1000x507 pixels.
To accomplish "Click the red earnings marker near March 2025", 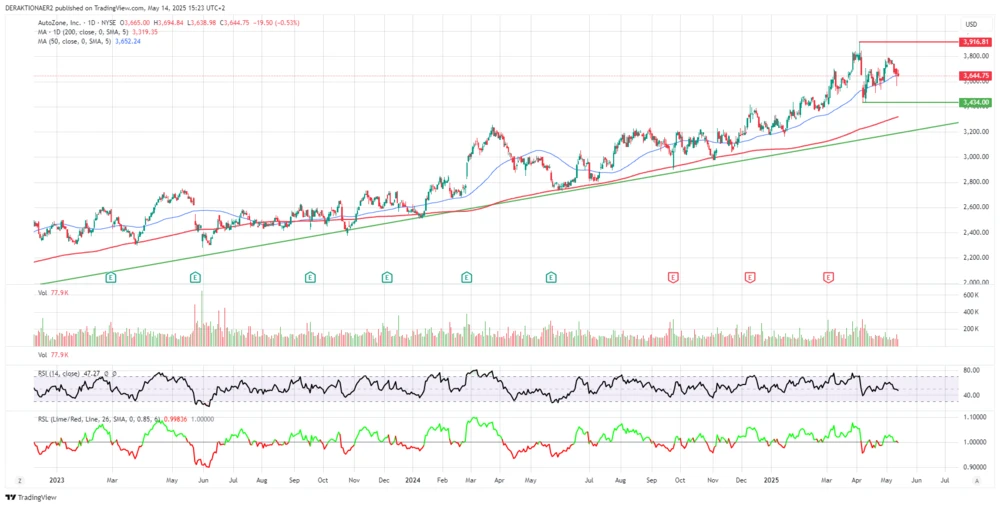I will pos(828,276).
